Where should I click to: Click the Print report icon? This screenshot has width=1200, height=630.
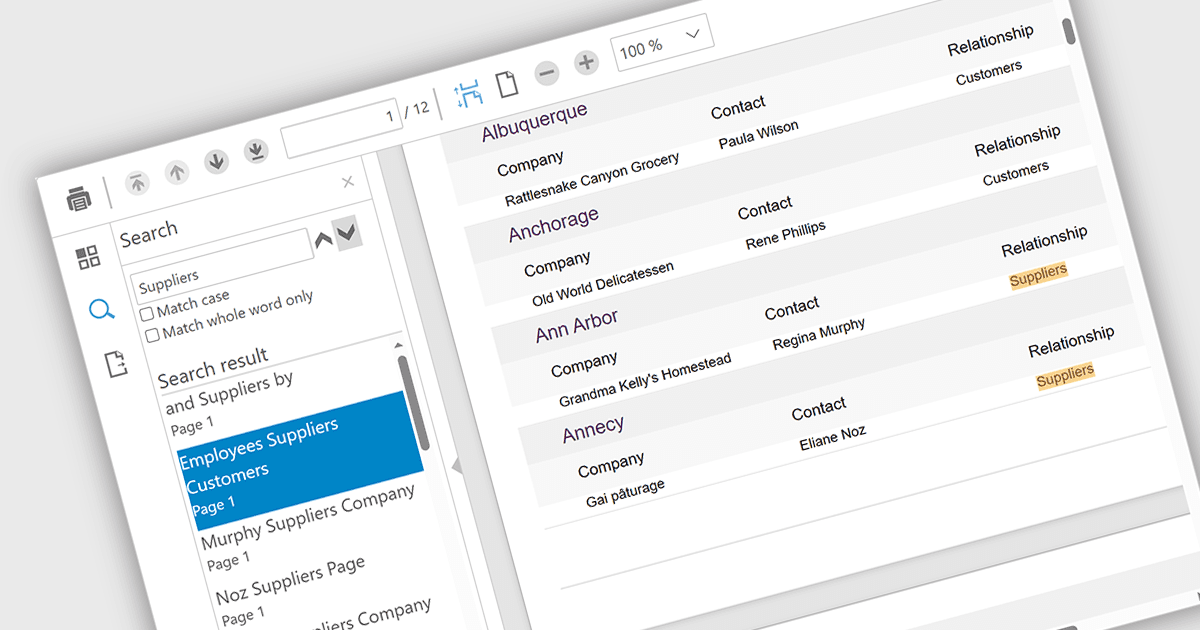79,199
